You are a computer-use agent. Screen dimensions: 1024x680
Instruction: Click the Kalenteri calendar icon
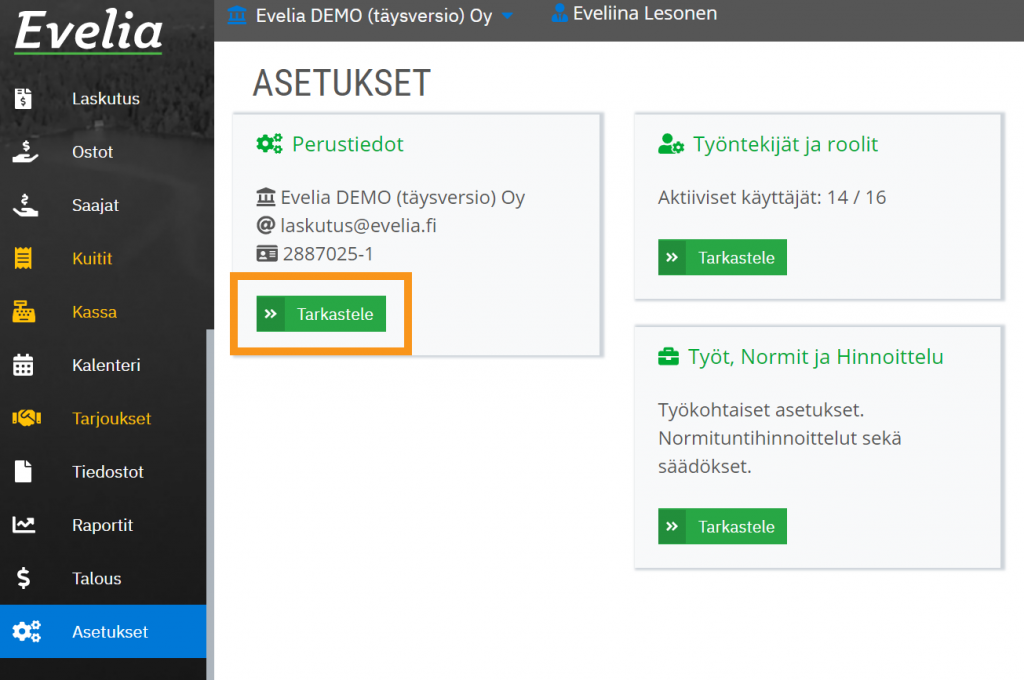(x=23, y=364)
